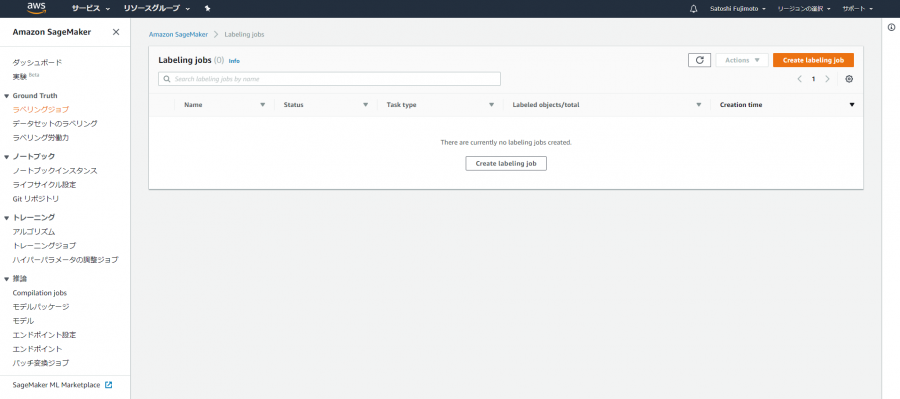900x399 pixels.
Task: Open the サービス menu
Action: click(x=91, y=9)
